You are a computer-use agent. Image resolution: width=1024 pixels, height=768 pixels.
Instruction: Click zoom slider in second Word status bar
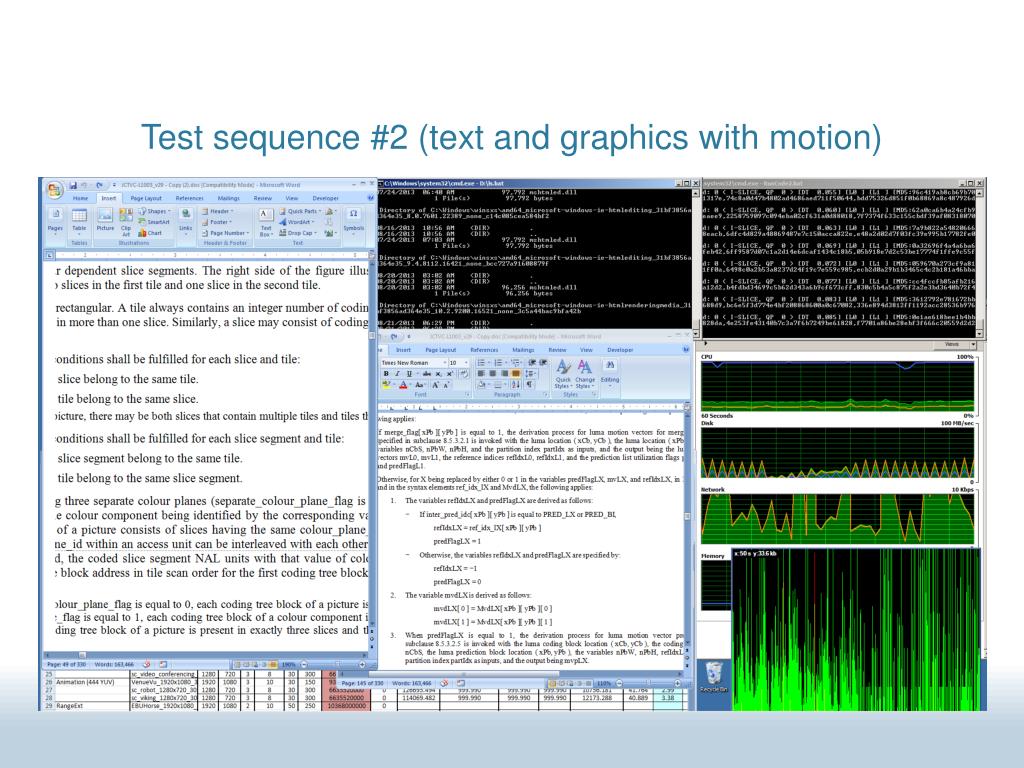point(648,684)
